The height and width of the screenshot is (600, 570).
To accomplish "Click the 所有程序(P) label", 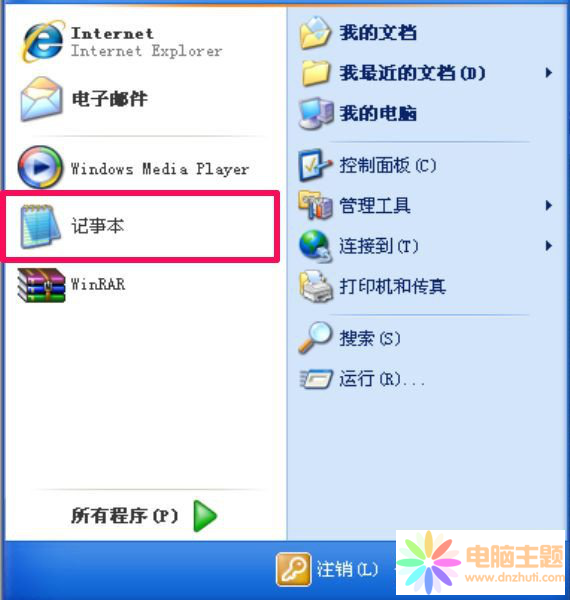I will point(125,516).
